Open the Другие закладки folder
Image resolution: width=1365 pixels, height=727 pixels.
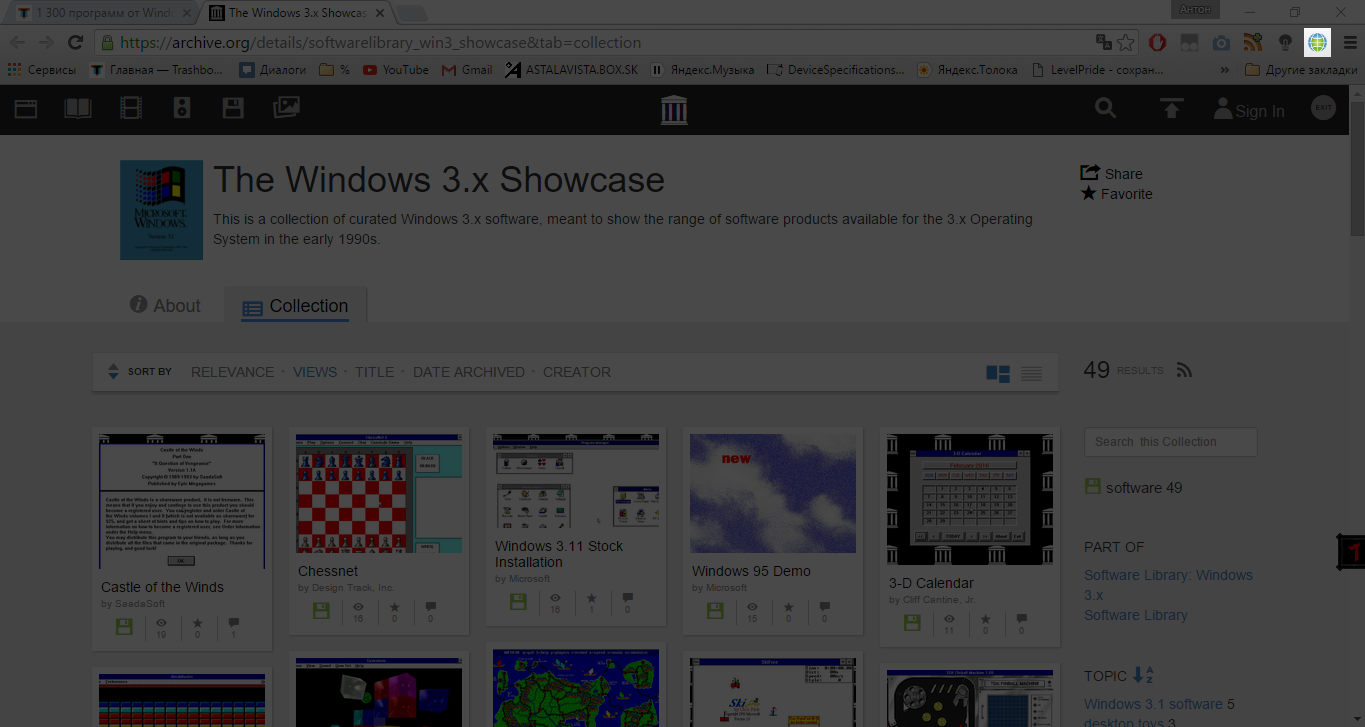click(x=1301, y=70)
